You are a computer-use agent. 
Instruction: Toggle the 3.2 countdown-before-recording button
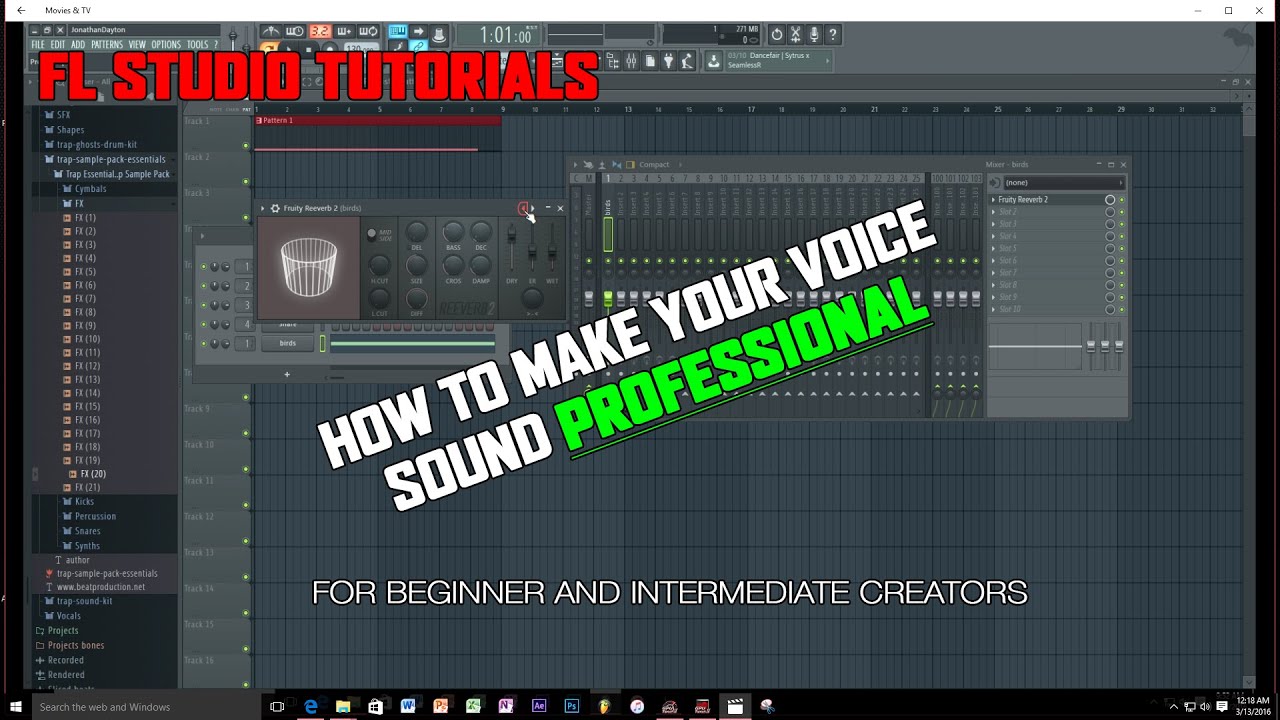coord(320,33)
